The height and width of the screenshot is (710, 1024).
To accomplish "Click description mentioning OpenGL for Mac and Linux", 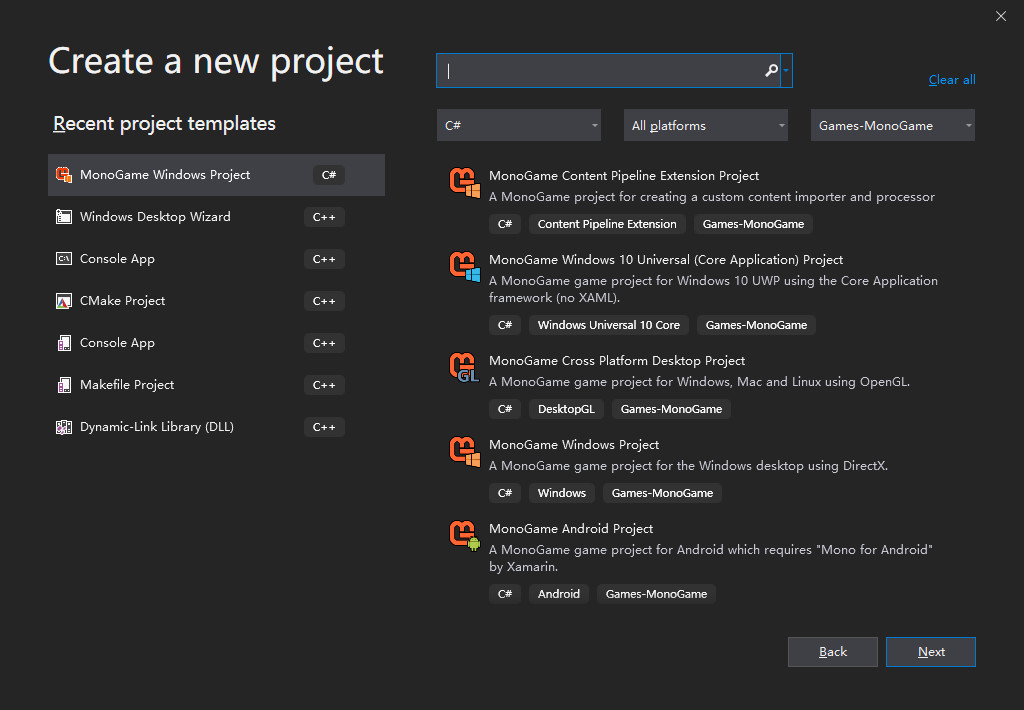I will [699, 381].
